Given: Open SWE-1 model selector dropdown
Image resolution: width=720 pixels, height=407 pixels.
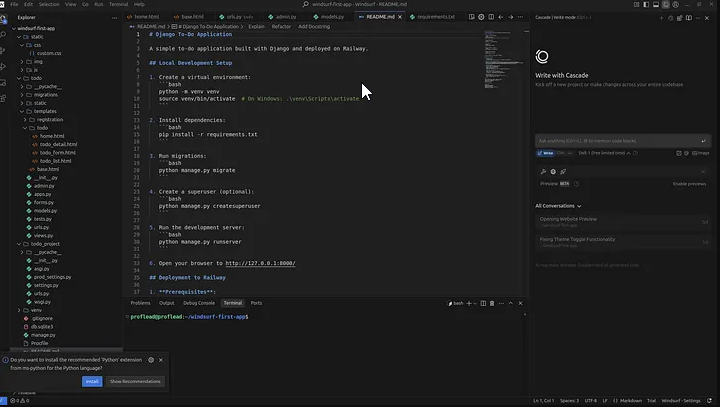Looking at the screenshot, I should click(x=604, y=153).
